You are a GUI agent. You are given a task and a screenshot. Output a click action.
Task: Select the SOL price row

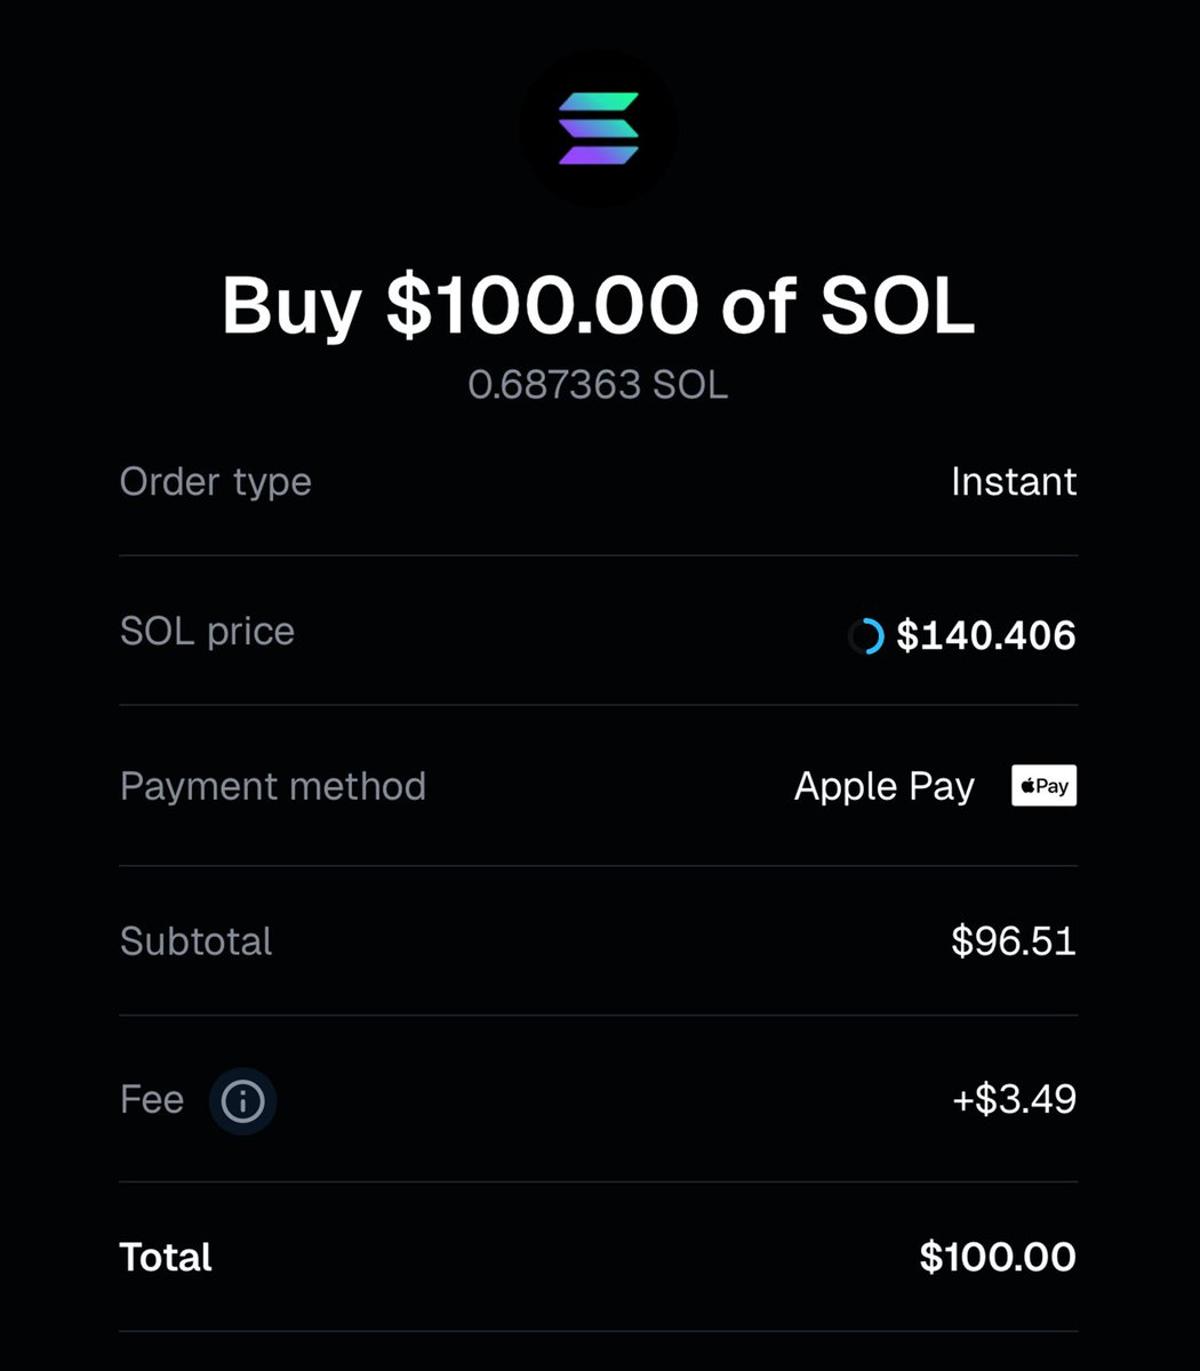click(x=600, y=634)
